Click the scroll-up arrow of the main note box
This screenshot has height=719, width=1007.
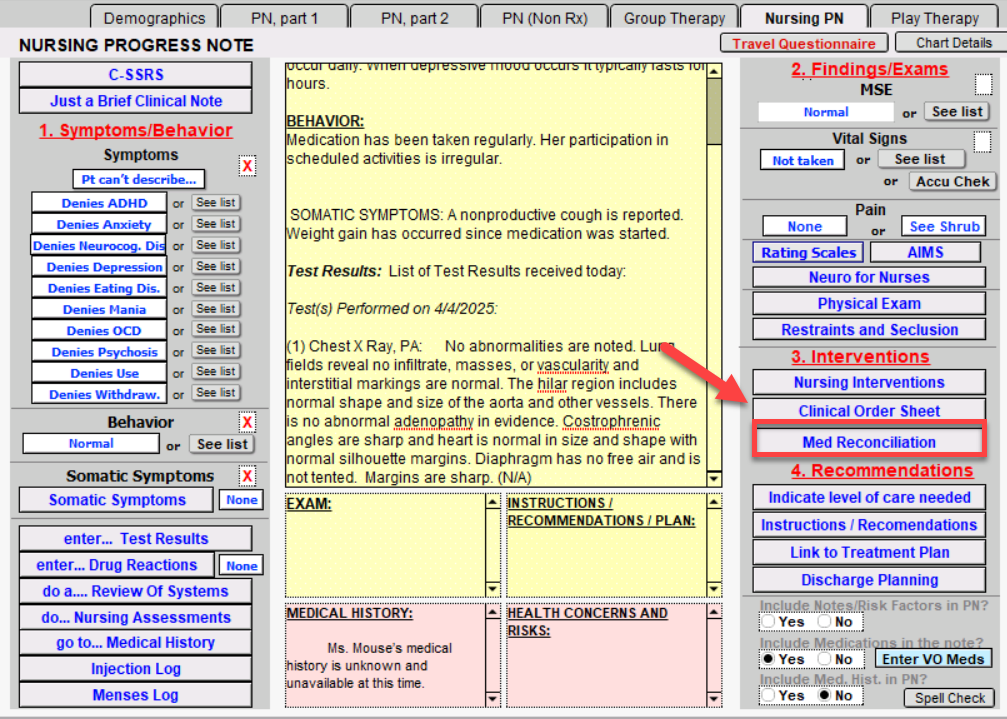[x=714, y=71]
